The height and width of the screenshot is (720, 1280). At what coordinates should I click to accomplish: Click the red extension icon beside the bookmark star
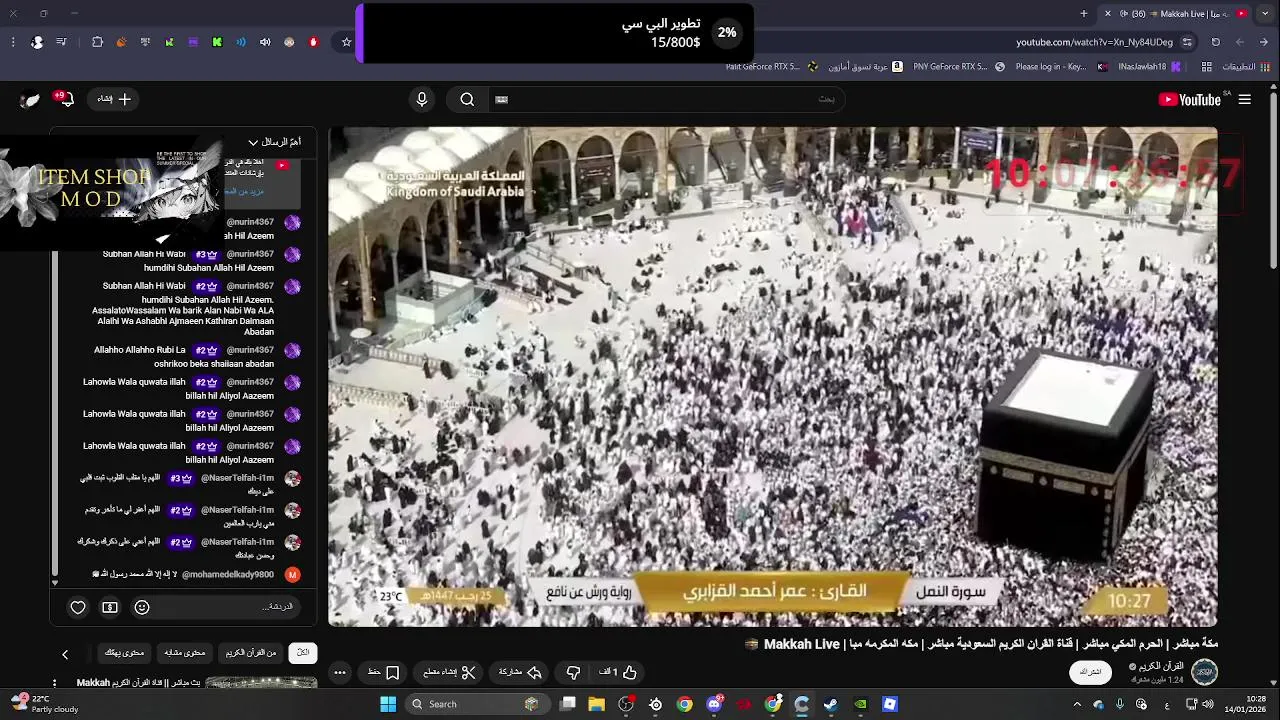[x=313, y=42]
